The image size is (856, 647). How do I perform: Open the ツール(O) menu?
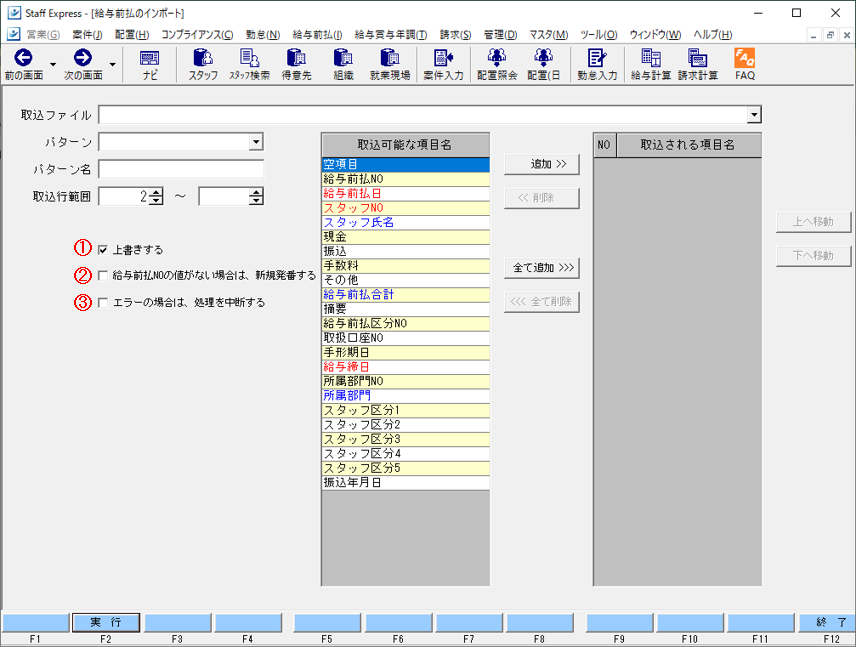pos(598,34)
